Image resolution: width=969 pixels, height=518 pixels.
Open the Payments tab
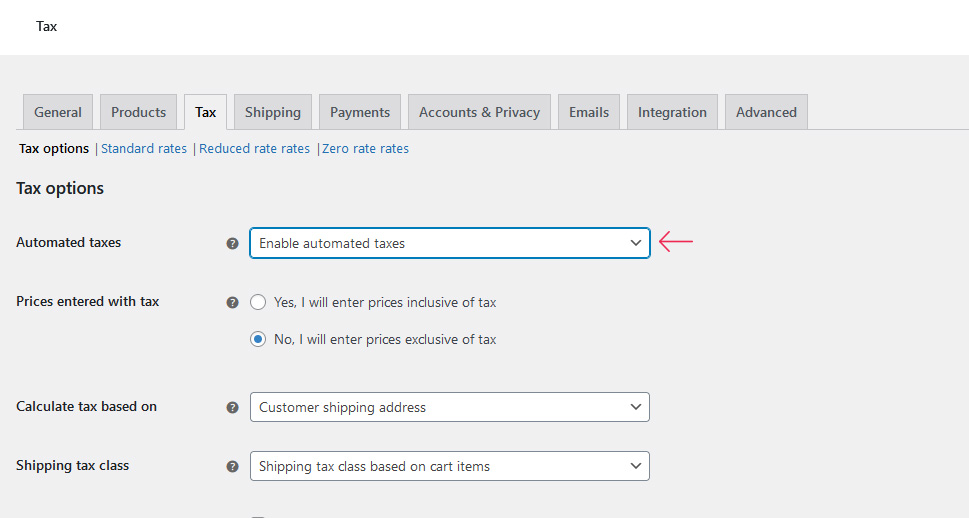360,112
